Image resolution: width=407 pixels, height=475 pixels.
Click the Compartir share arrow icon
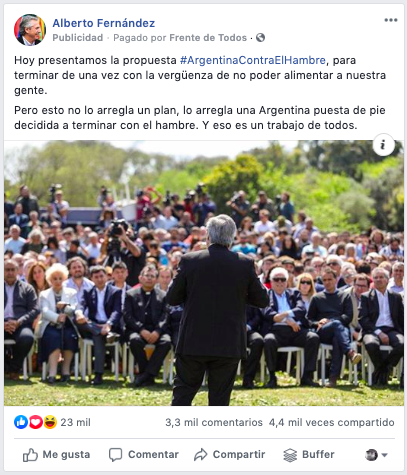coord(201,455)
